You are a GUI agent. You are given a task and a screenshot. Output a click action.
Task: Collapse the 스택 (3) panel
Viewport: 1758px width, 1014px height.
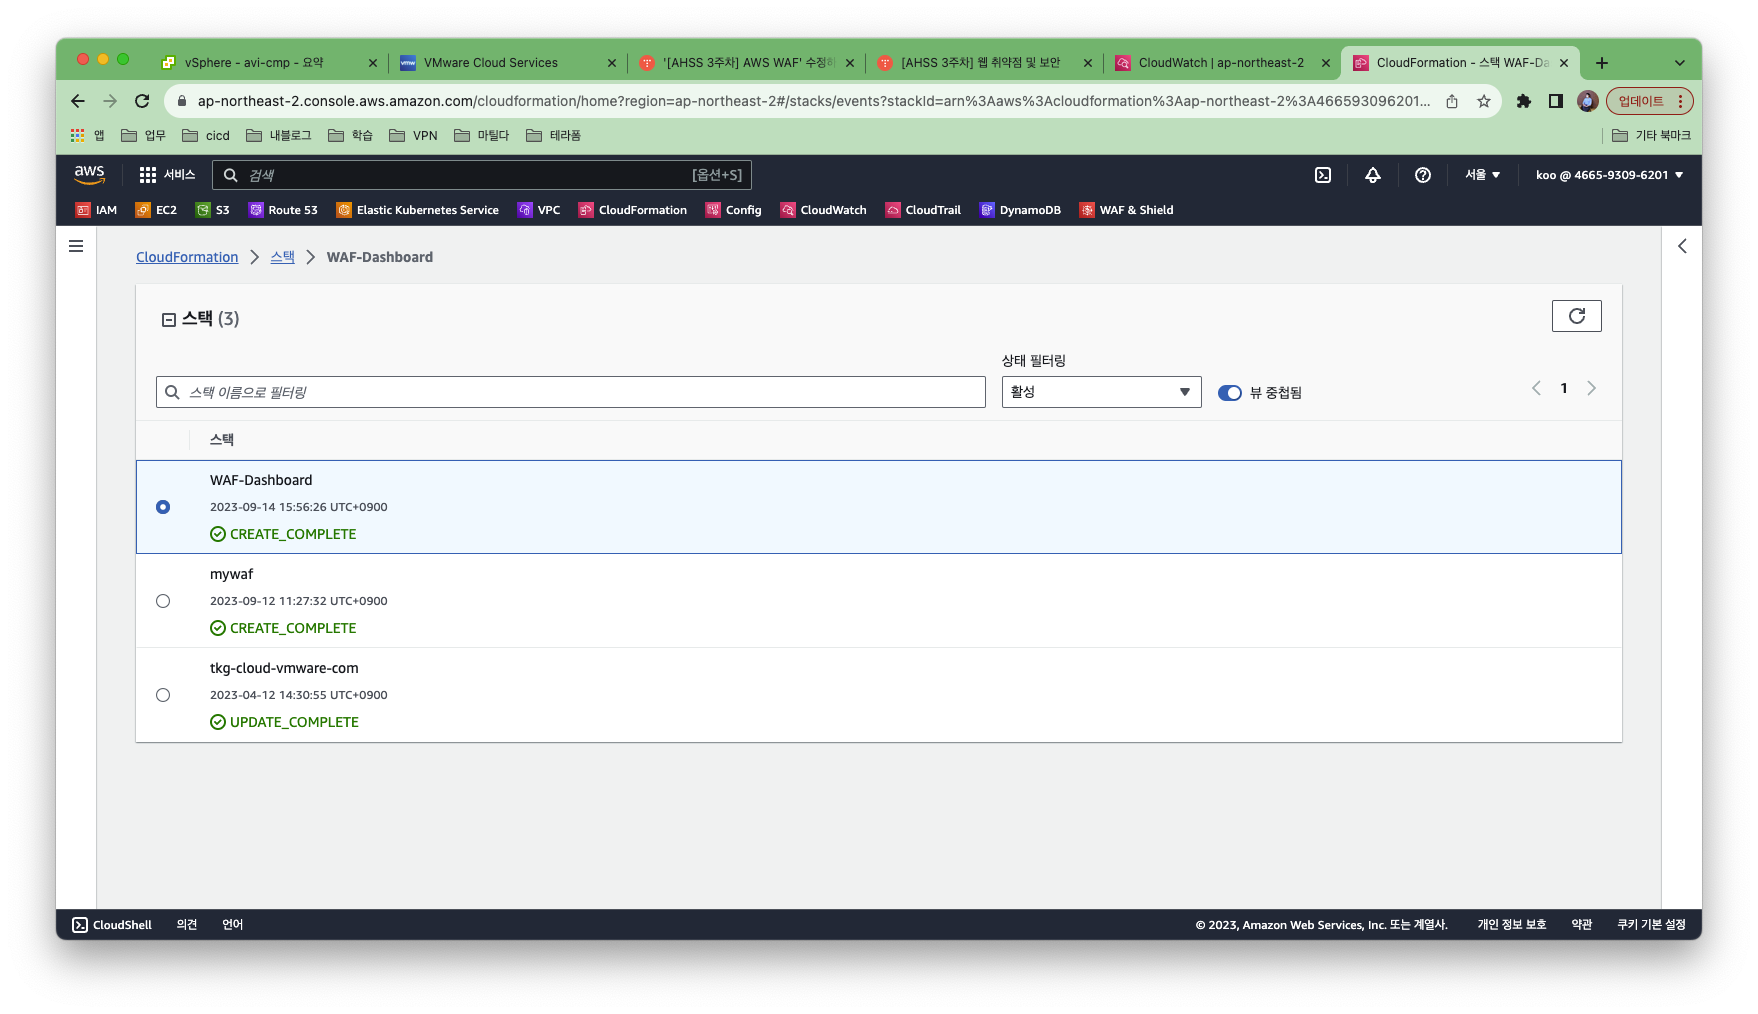[169, 320]
